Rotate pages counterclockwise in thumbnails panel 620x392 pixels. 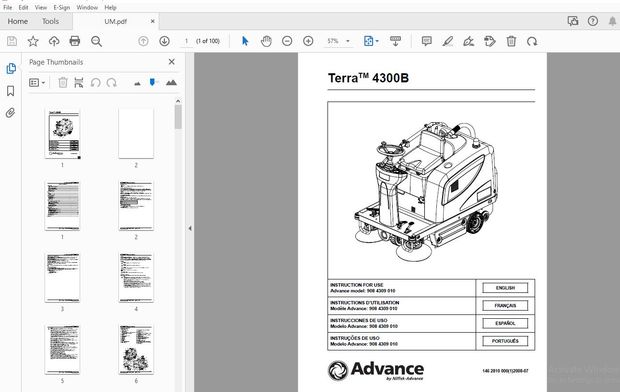coord(95,82)
